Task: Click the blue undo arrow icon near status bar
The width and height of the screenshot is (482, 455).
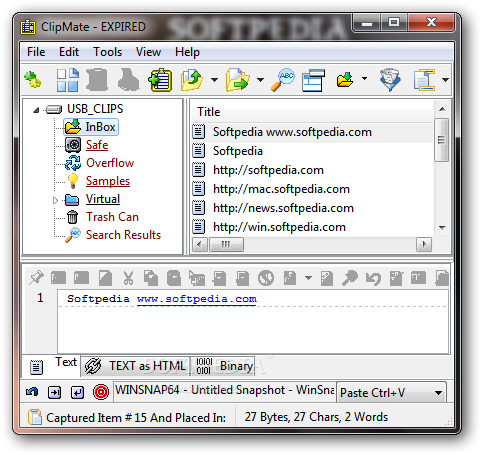Action: 32,392
